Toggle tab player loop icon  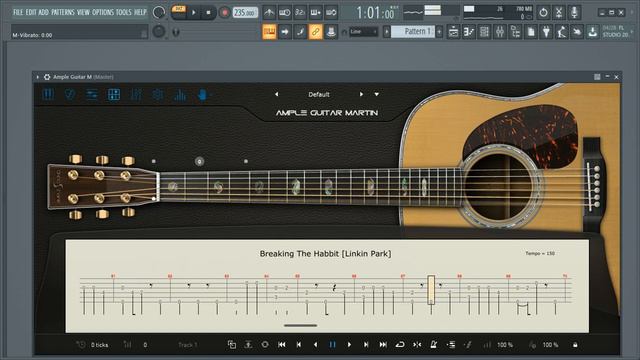point(400,345)
